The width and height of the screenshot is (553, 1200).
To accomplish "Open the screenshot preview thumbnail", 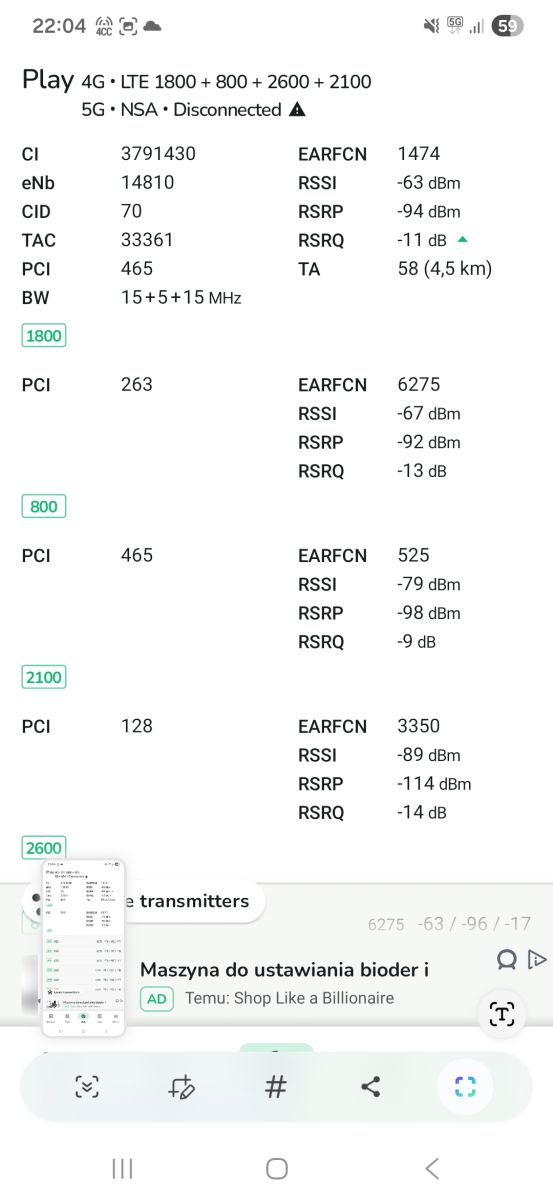I will (84, 947).
